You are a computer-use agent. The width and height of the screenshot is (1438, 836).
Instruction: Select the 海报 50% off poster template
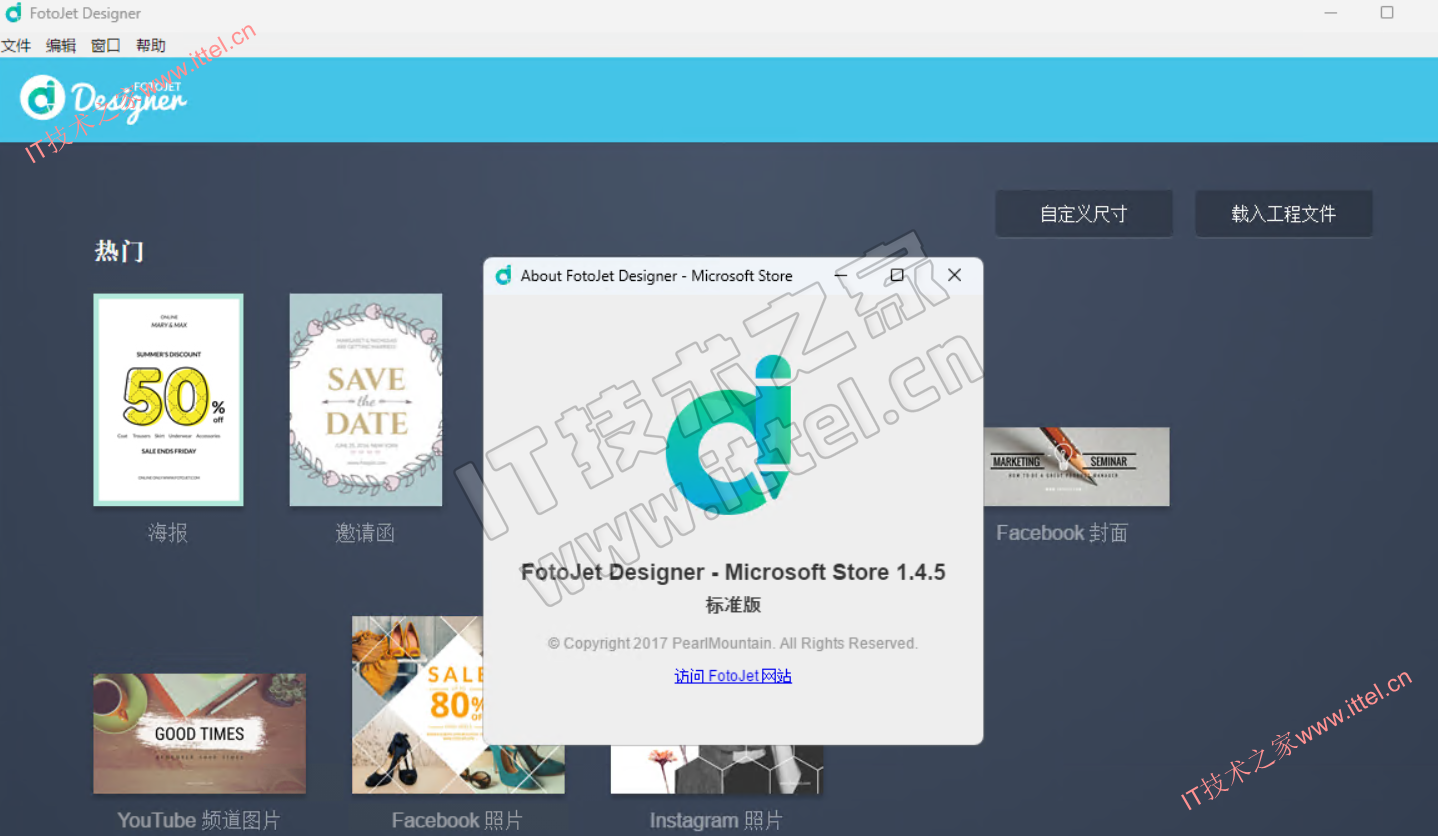[x=168, y=400]
